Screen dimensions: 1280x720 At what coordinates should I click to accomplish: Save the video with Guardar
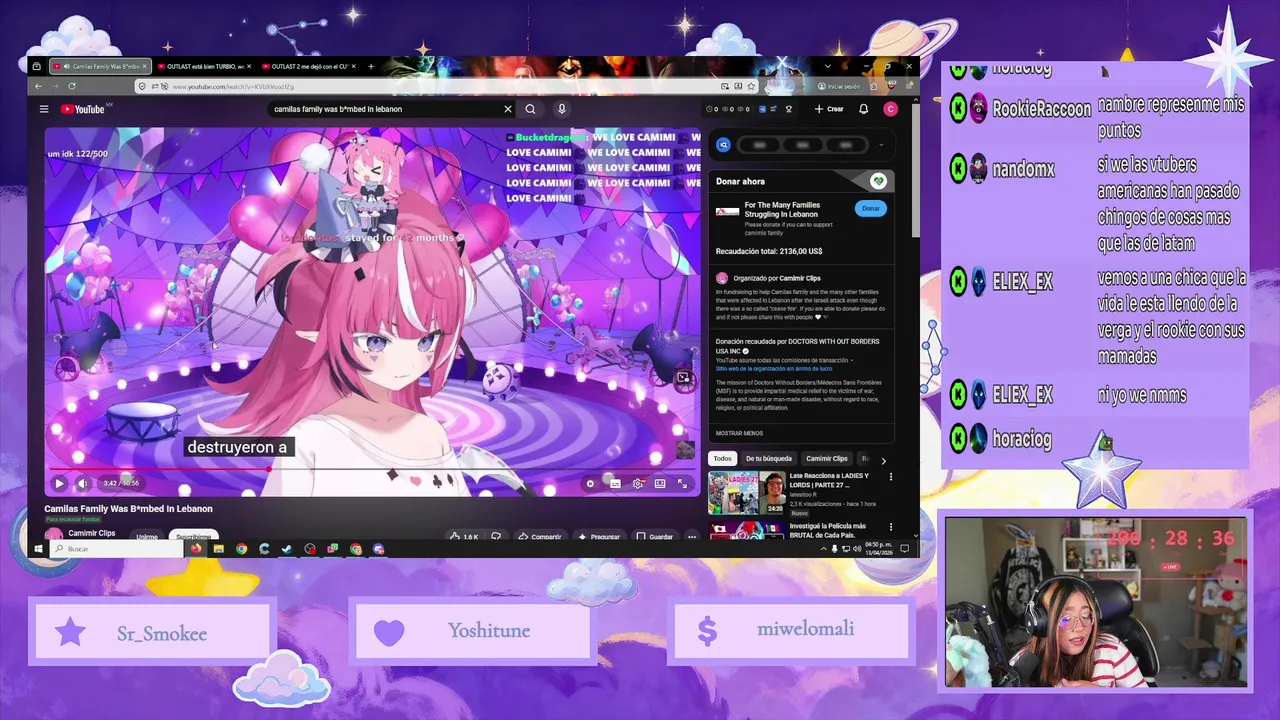(655, 537)
